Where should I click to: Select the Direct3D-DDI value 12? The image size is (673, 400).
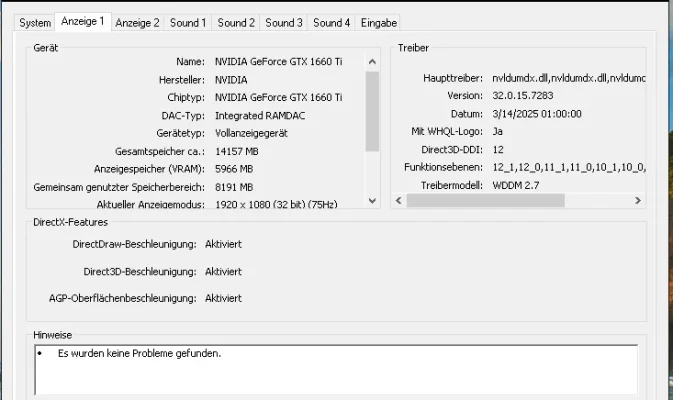pos(498,150)
